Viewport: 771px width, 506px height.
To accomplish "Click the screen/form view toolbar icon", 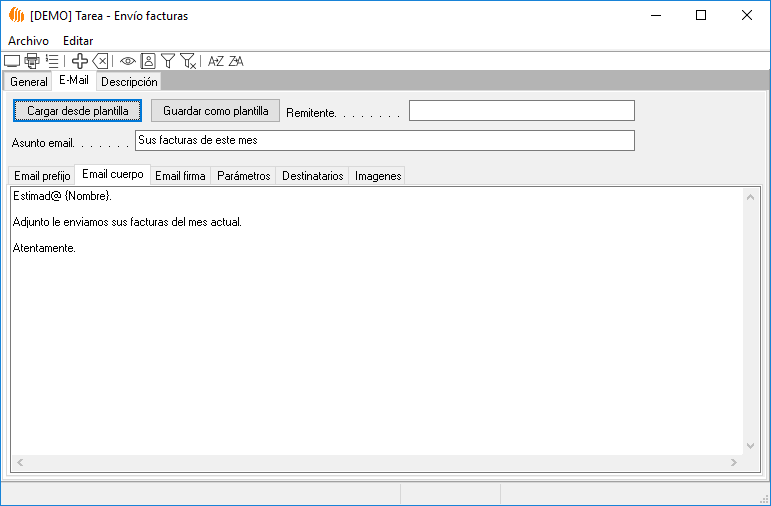I will [12, 61].
